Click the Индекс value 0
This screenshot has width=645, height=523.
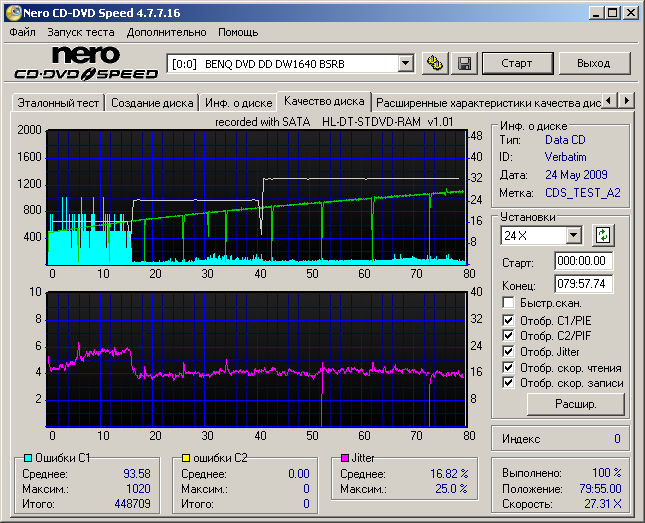[x=617, y=439]
